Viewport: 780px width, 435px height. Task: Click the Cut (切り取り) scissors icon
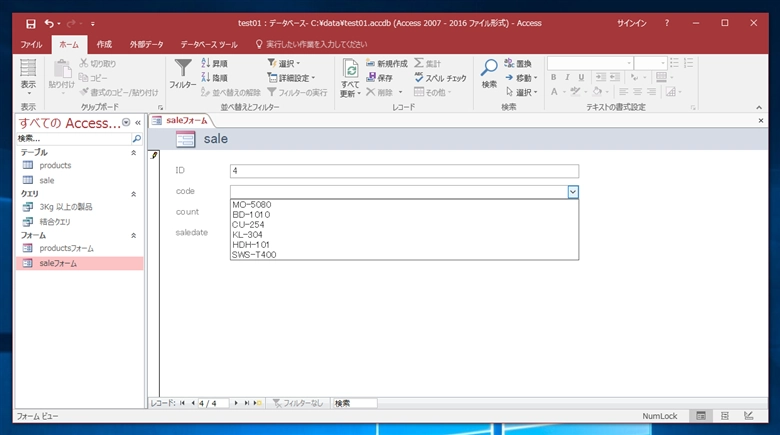tap(84, 63)
